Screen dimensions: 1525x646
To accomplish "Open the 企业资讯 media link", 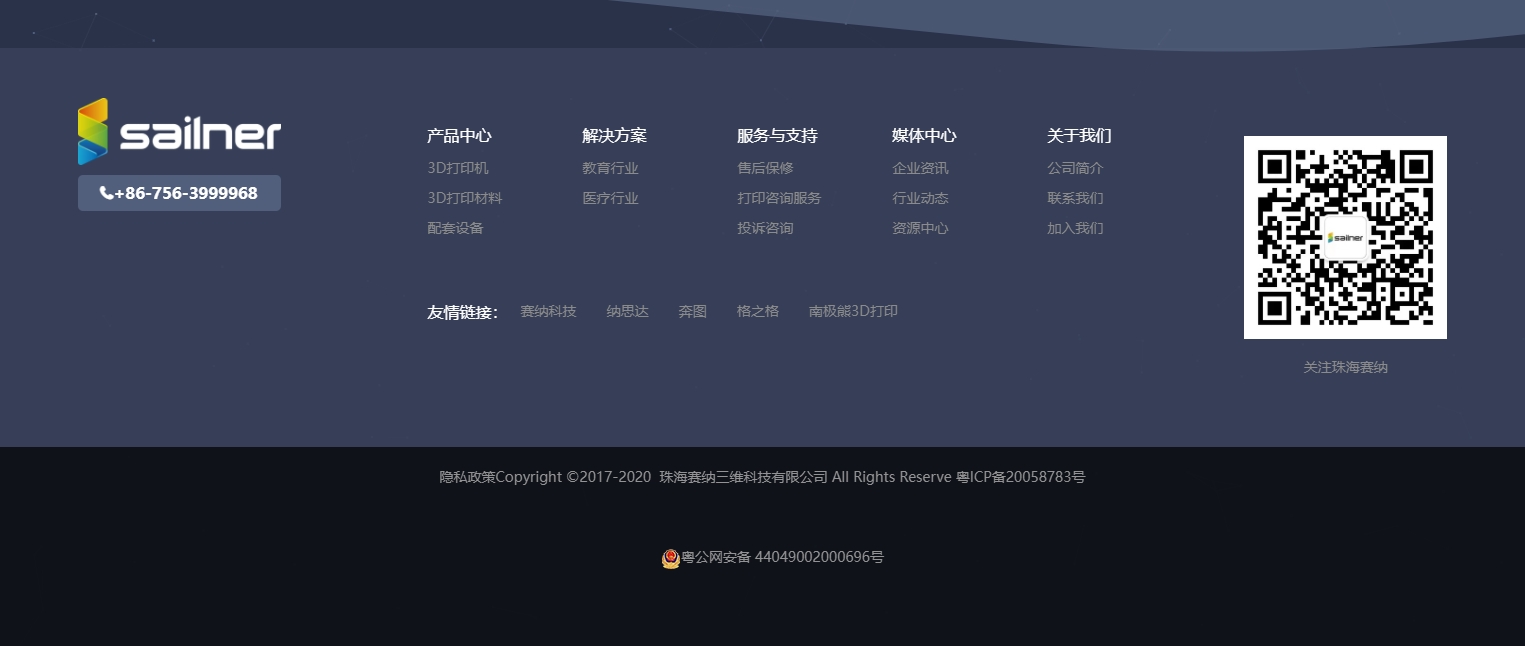I will click(920, 168).
